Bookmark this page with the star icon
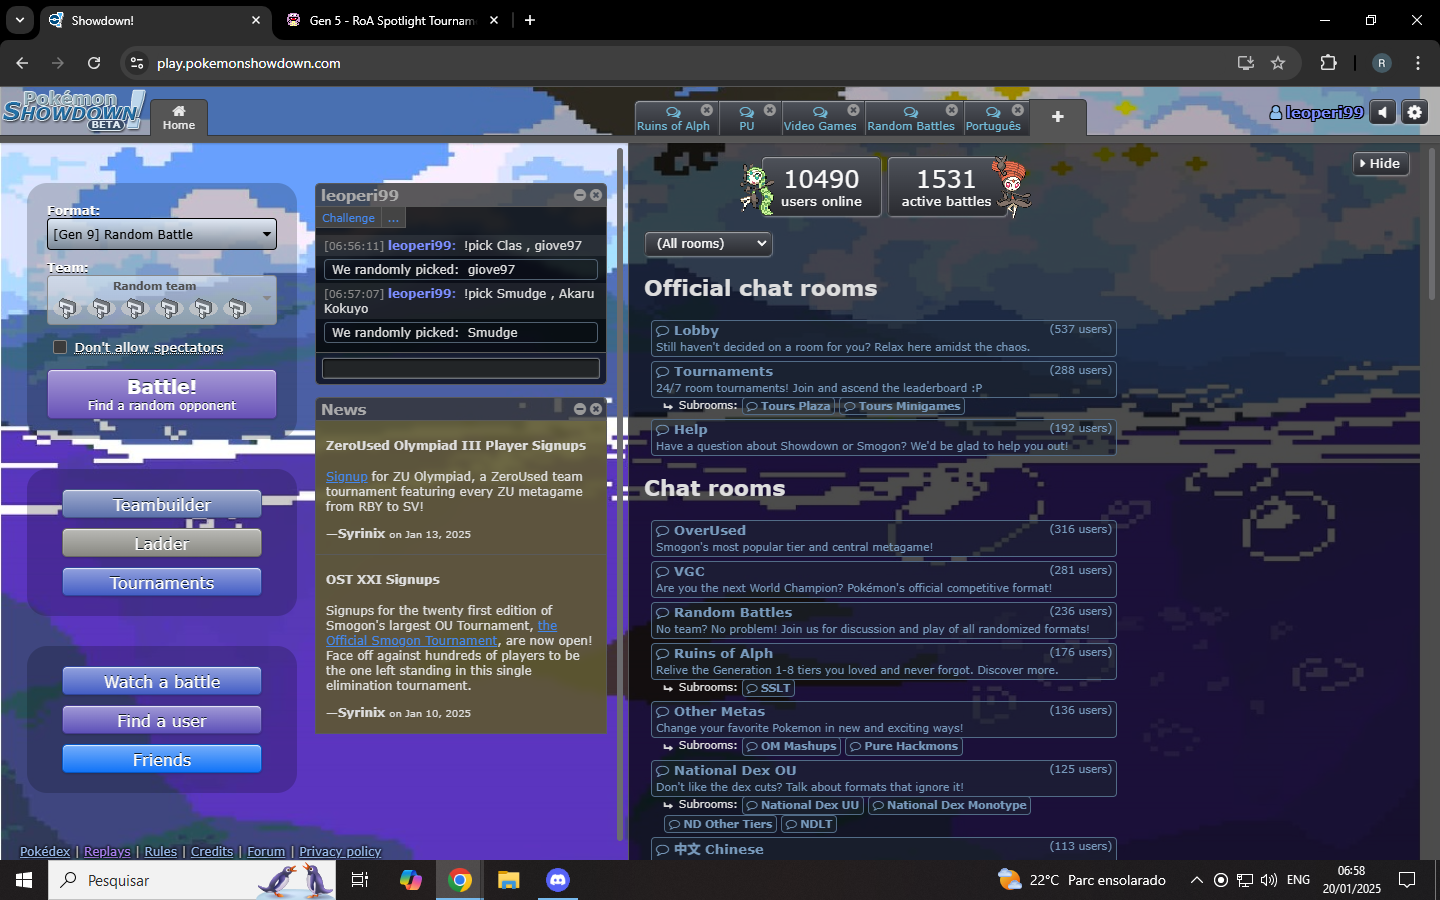The height and width of the screenshot is (900, 1440). pyautogui.click(x=1278, y=63)
